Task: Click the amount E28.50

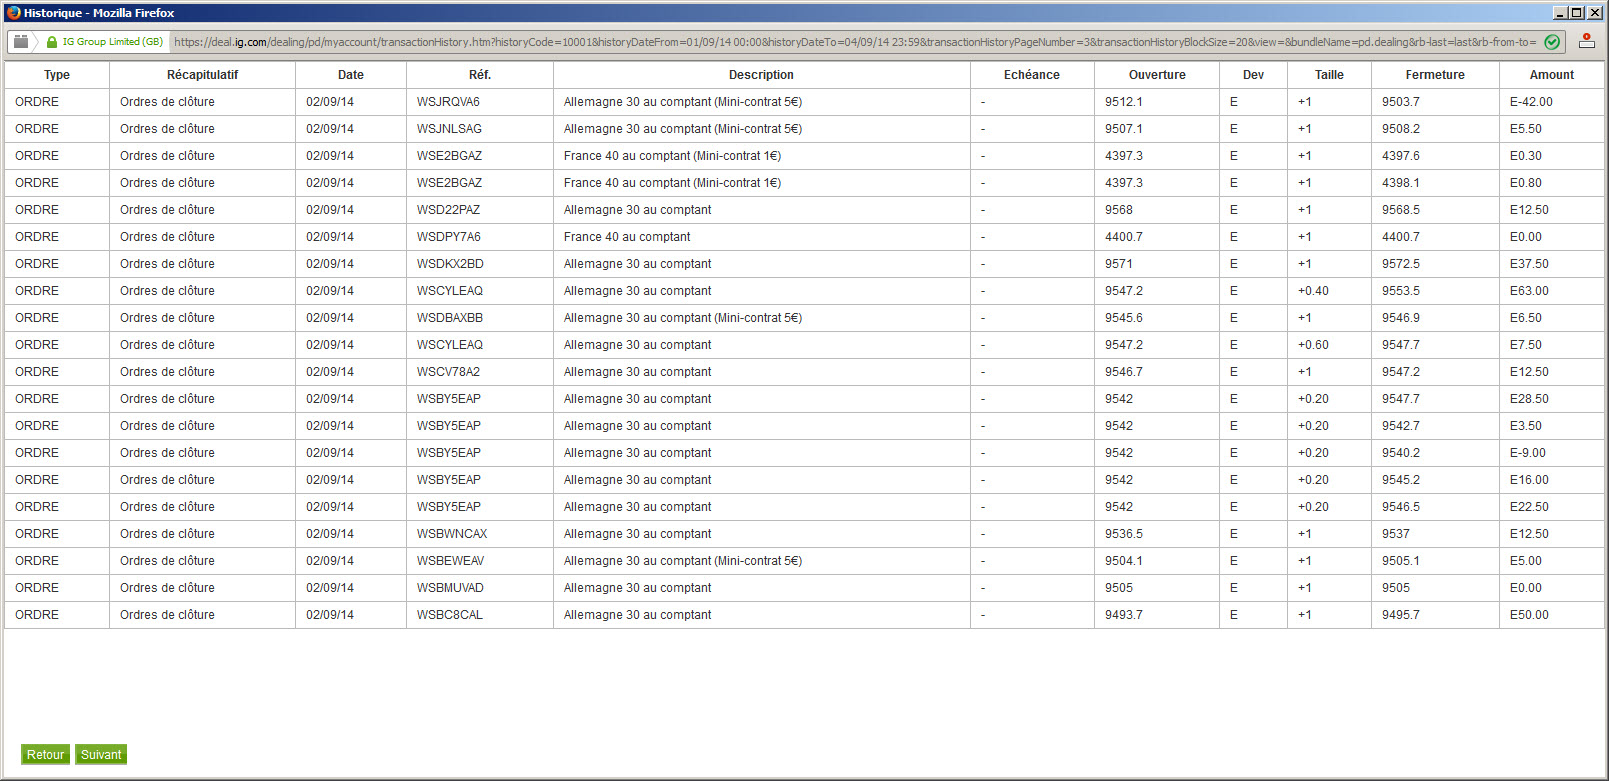Action: [1529, 399]
